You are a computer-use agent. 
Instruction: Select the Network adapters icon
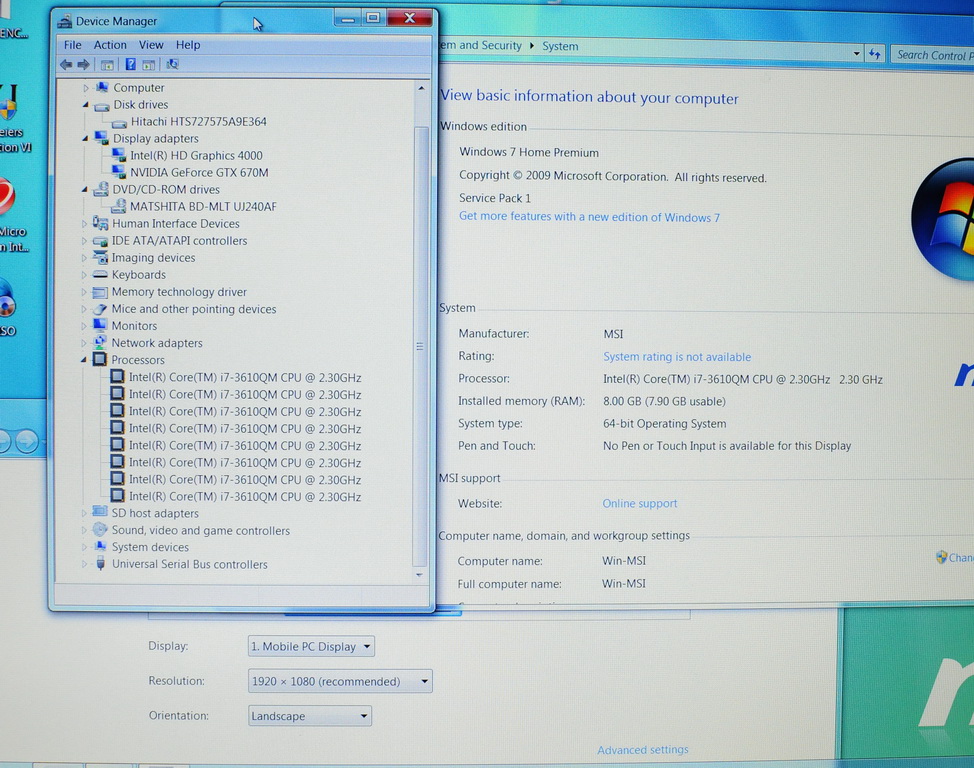[100, 342]
